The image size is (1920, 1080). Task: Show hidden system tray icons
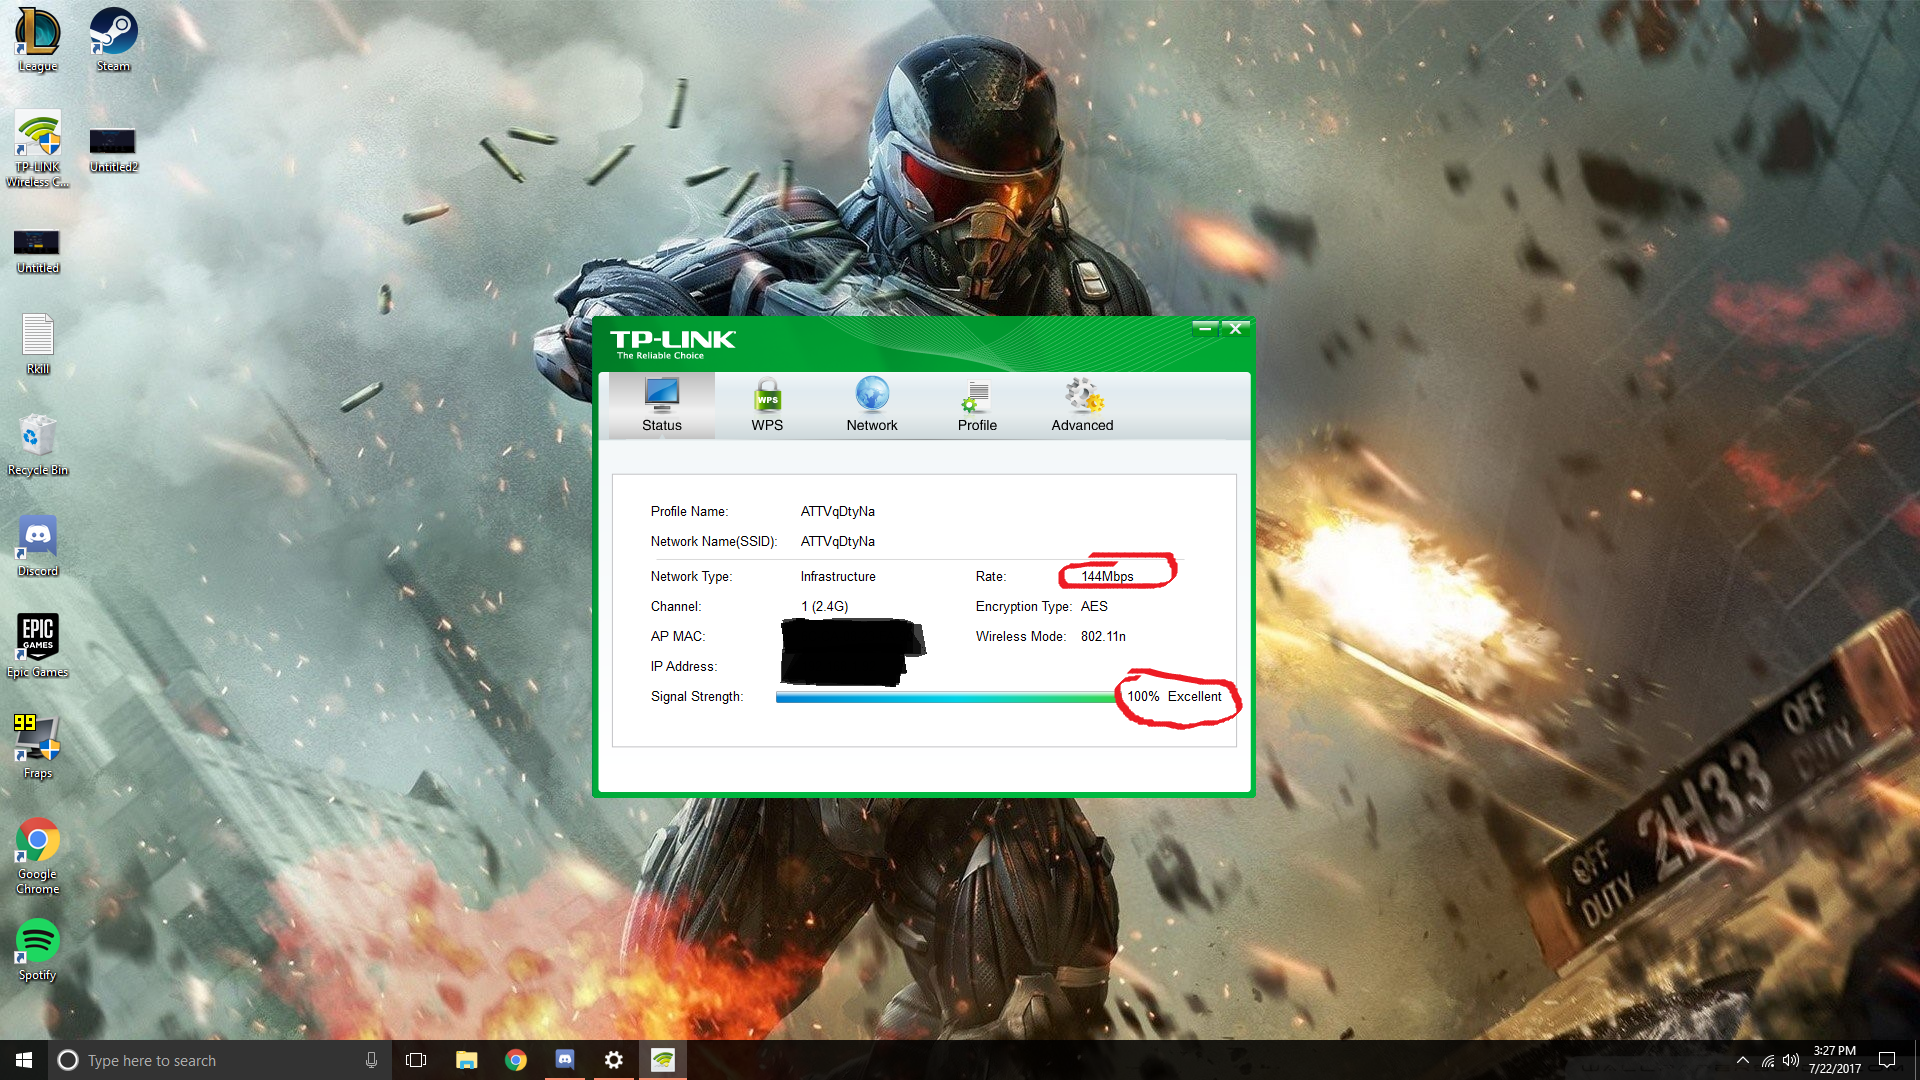[1743, 1060]
